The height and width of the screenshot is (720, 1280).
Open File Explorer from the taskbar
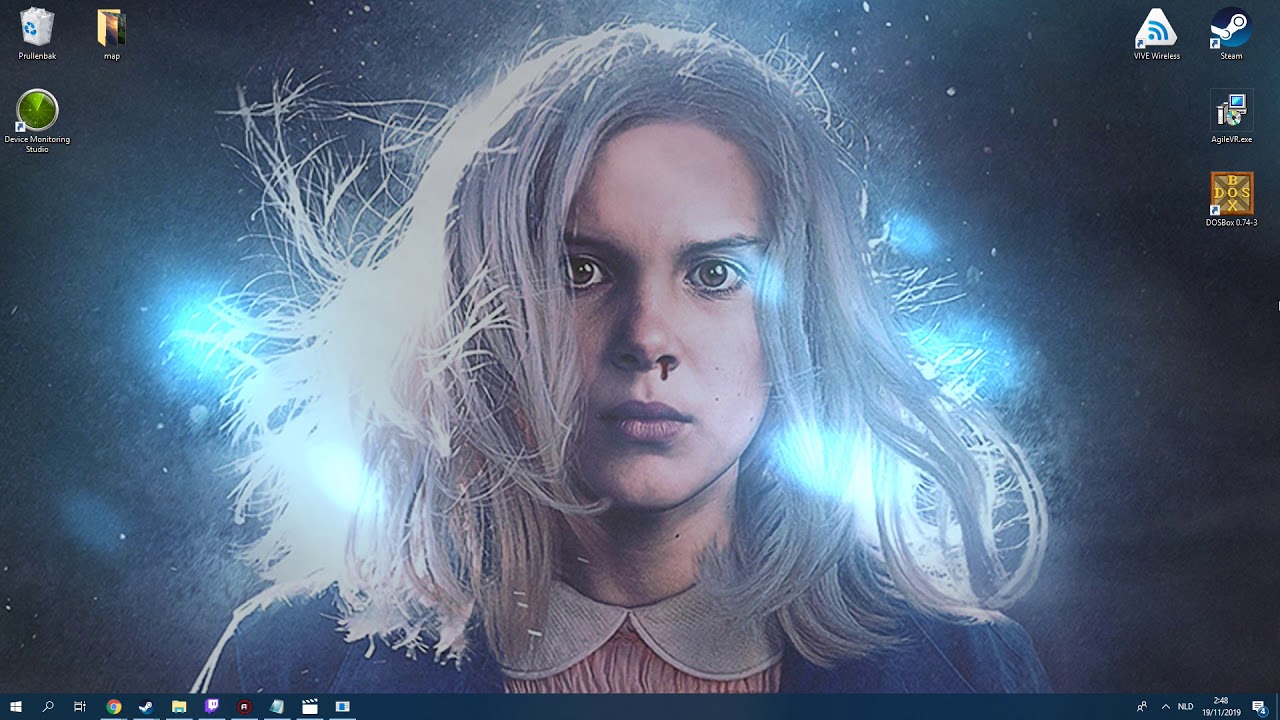pos(179,707)
